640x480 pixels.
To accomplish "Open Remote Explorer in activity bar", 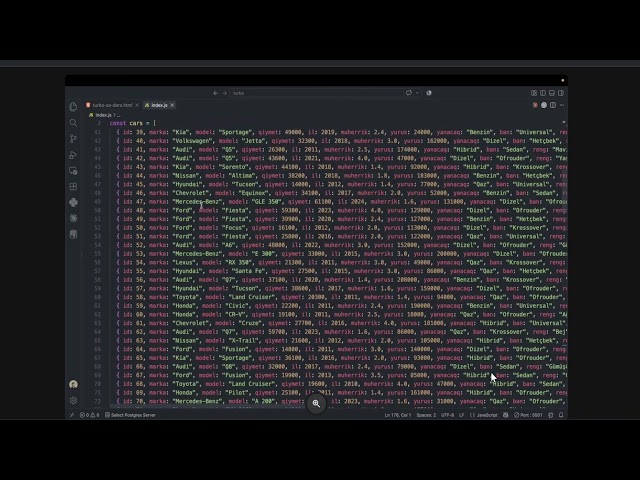I will (73, 171).
